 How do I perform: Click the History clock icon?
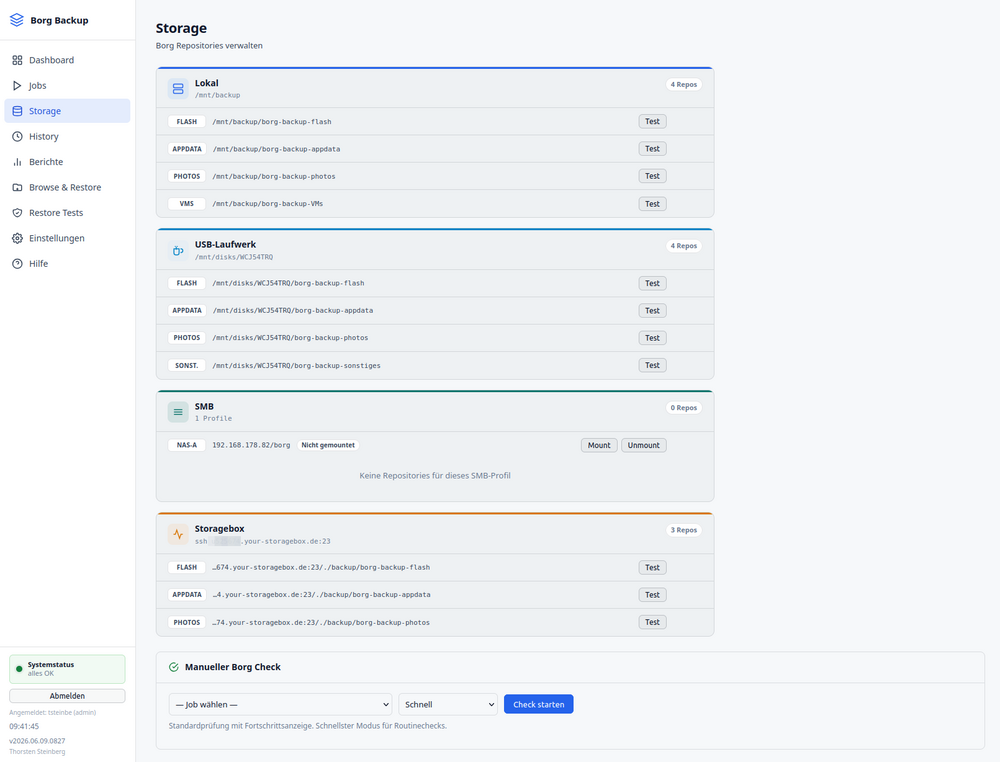[17, 136]
